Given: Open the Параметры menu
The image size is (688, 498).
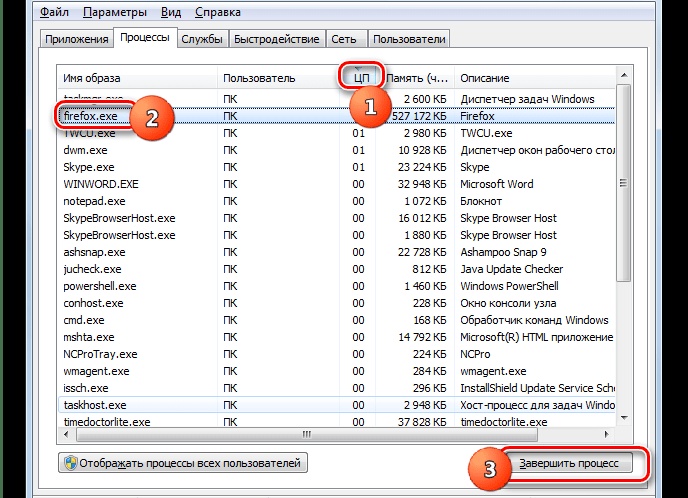Looking at the screenshot, I should [x=115, y=12].
